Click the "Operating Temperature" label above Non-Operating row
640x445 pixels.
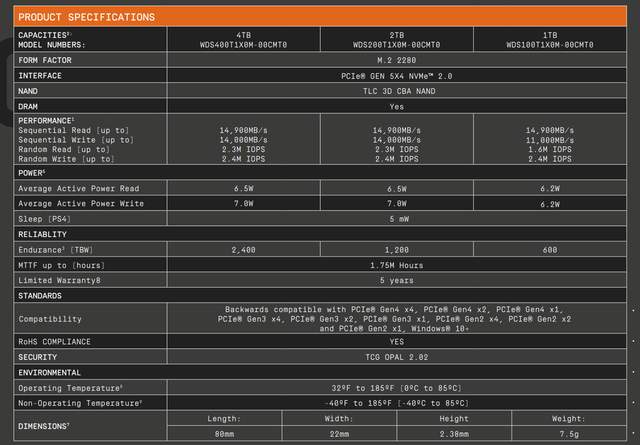[x=70, y=388]
